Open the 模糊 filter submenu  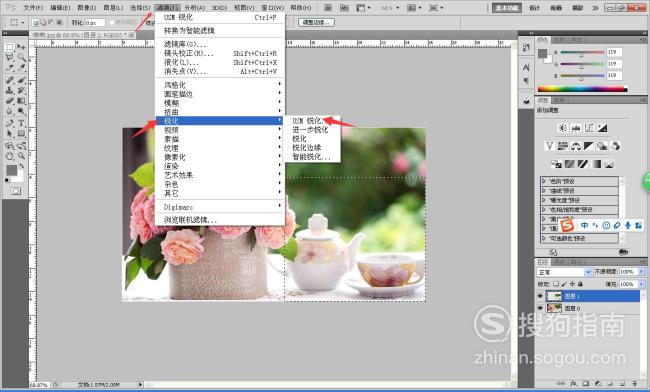click(x=220, y=103)
